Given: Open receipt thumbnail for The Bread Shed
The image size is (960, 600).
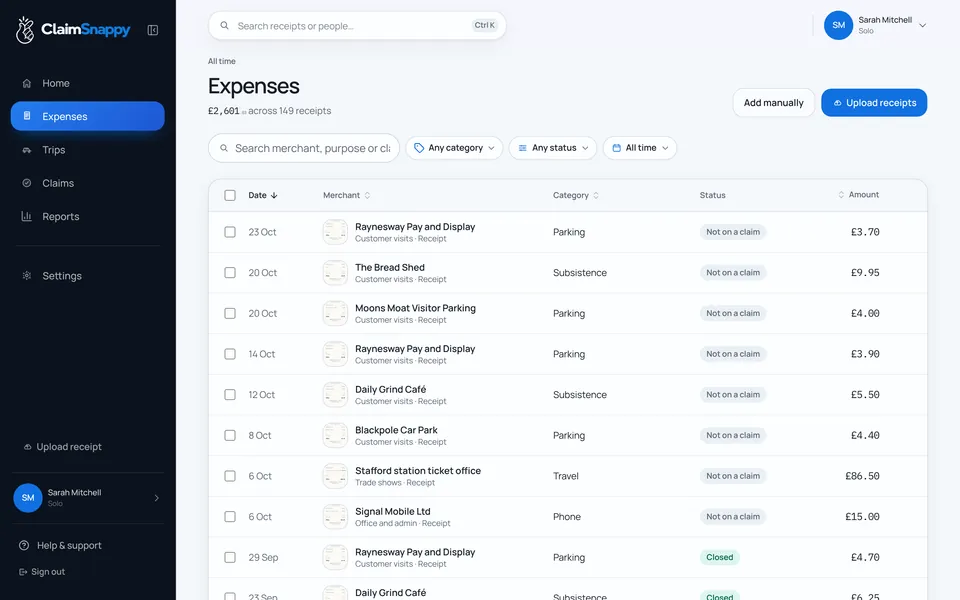Looking at the screenshot, I should click(x=336, y=273).
